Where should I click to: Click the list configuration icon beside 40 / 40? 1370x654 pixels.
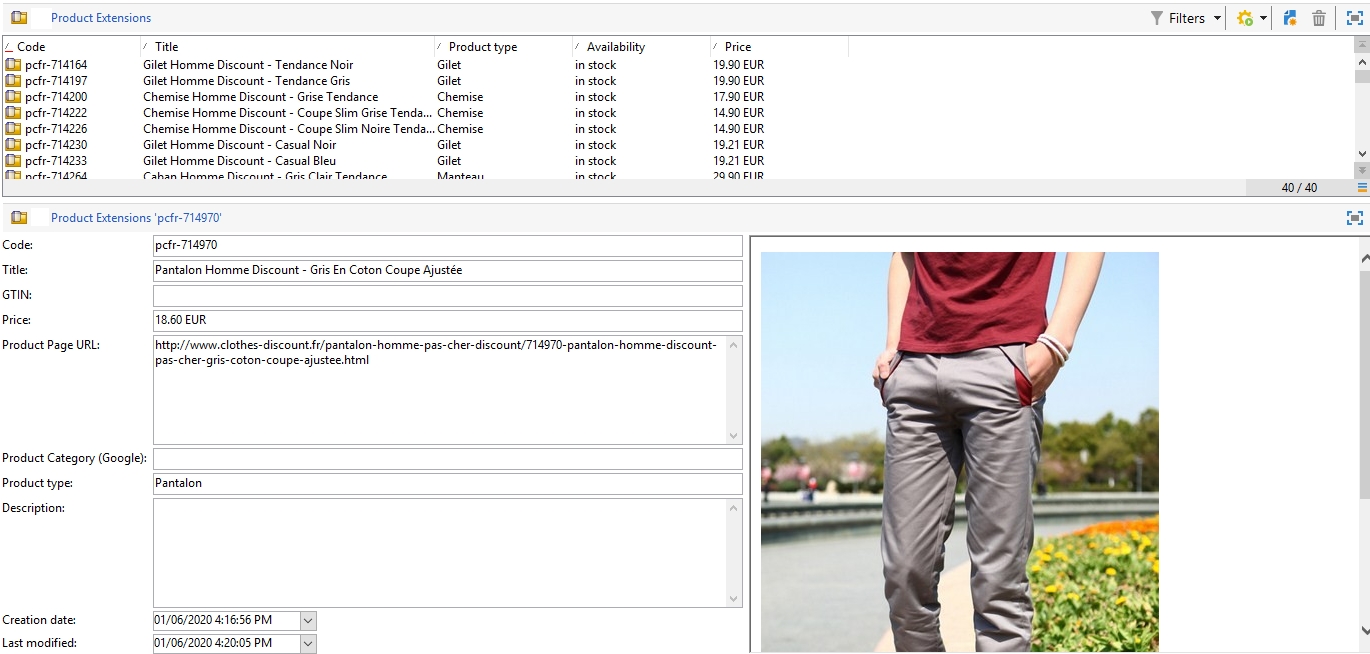[1362, 187]
